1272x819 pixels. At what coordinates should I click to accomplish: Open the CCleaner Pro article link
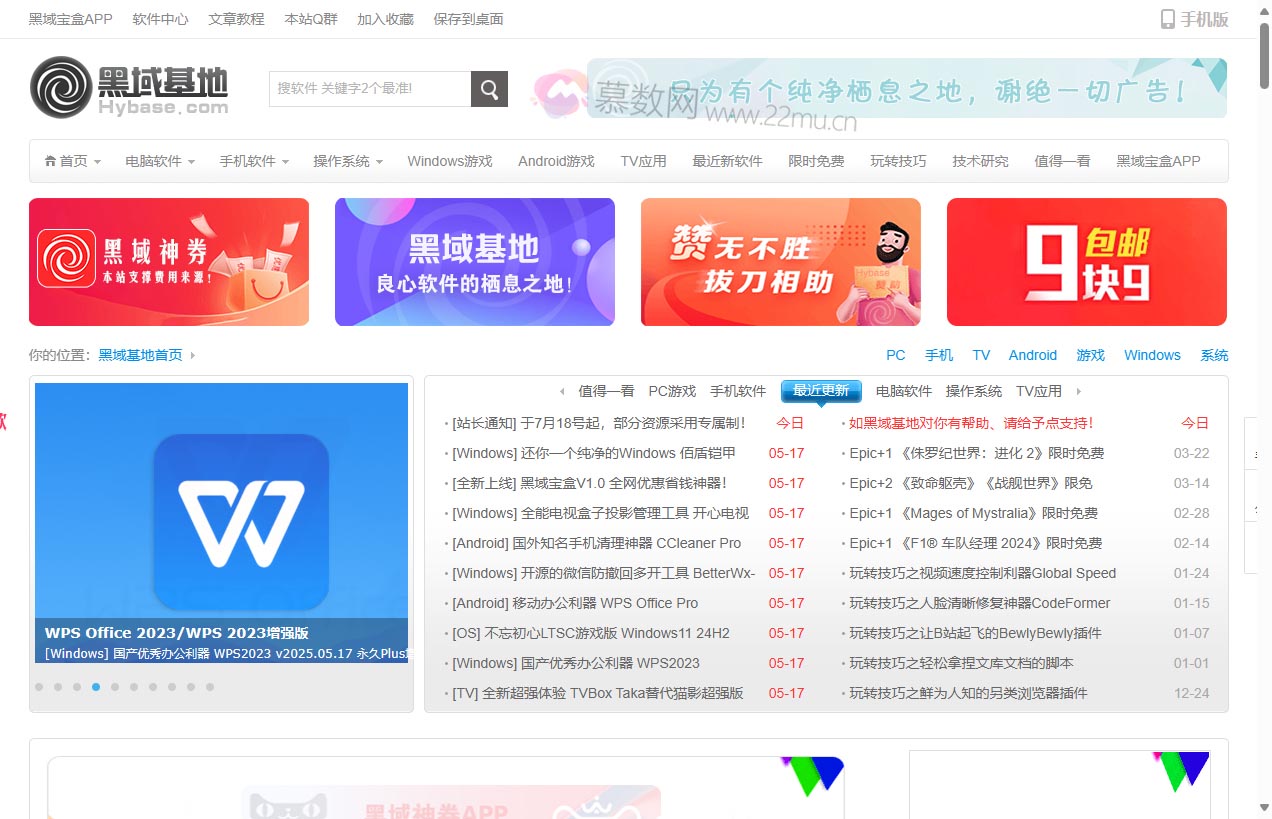(x=597, y=543)
